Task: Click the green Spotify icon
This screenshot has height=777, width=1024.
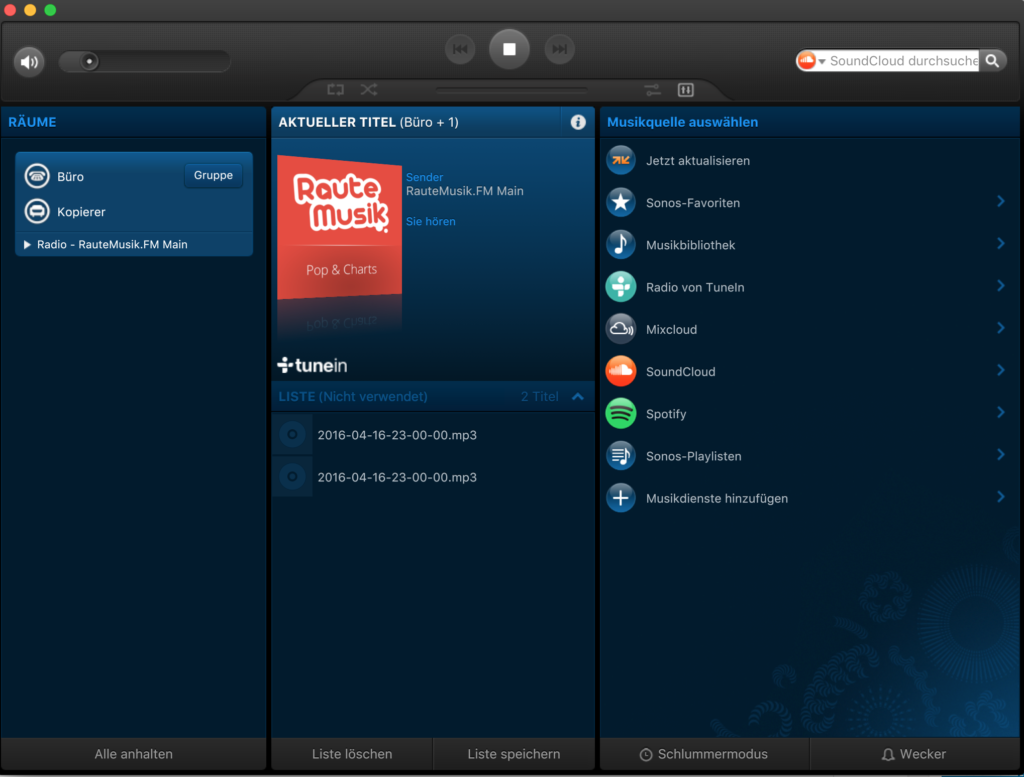Action: coord(621,413)
